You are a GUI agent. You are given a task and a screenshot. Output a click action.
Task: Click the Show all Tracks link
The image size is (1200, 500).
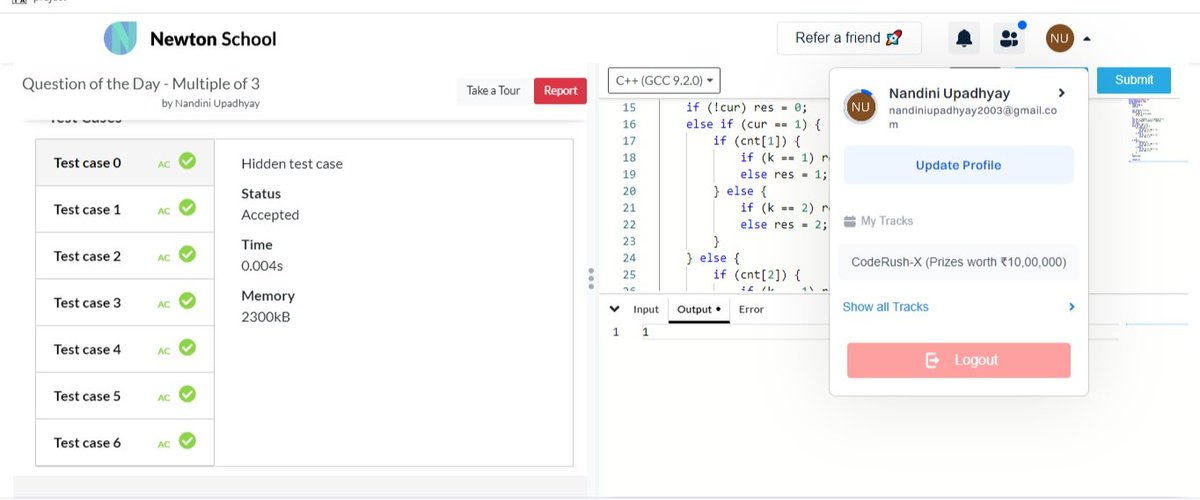tap(885, 307)
